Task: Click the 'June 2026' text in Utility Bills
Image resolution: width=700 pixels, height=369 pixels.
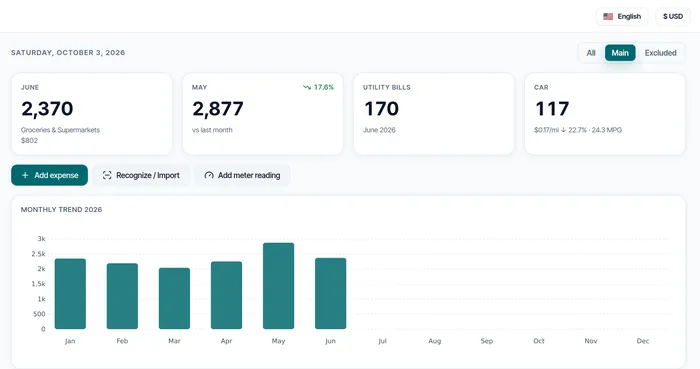Action: [379, 130]
